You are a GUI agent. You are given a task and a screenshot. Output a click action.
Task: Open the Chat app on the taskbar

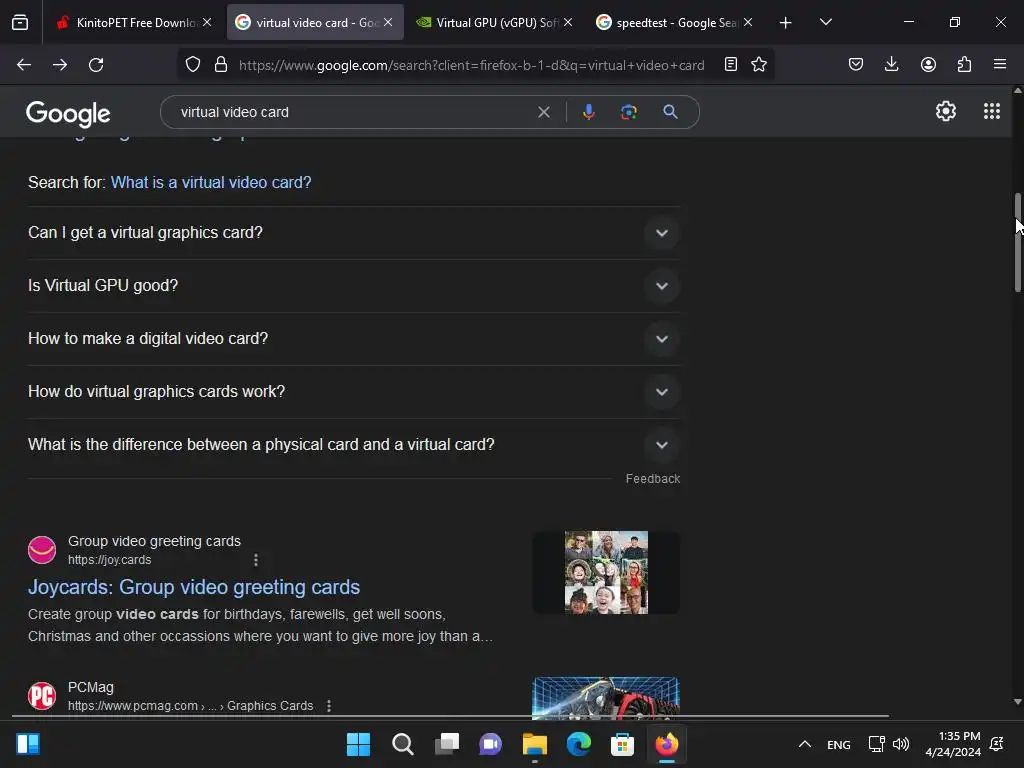[490, 744]
